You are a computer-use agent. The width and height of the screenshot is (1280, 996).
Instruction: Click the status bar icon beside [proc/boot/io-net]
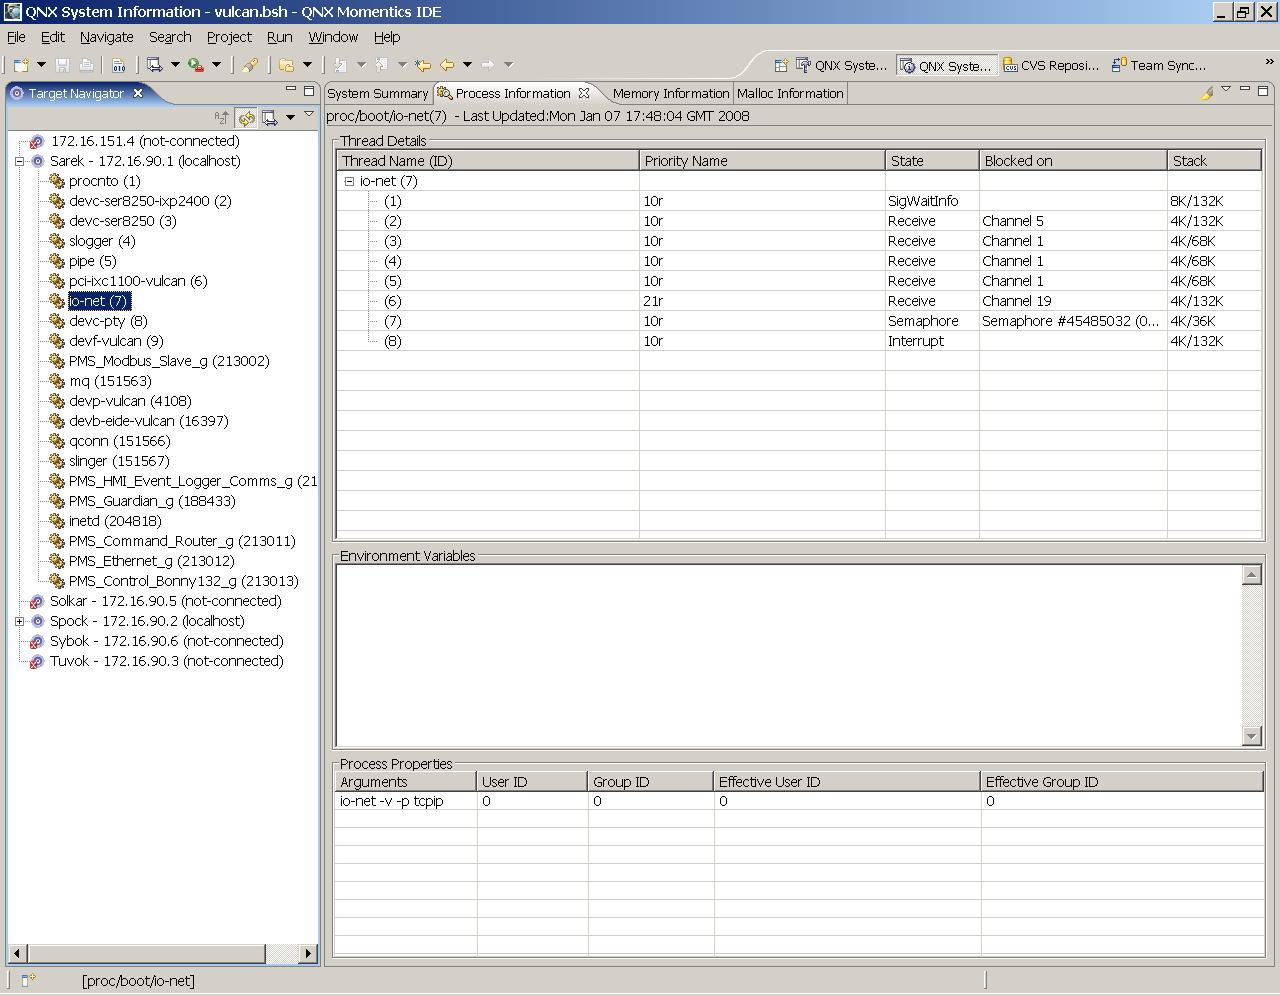[x=28, y=980]
